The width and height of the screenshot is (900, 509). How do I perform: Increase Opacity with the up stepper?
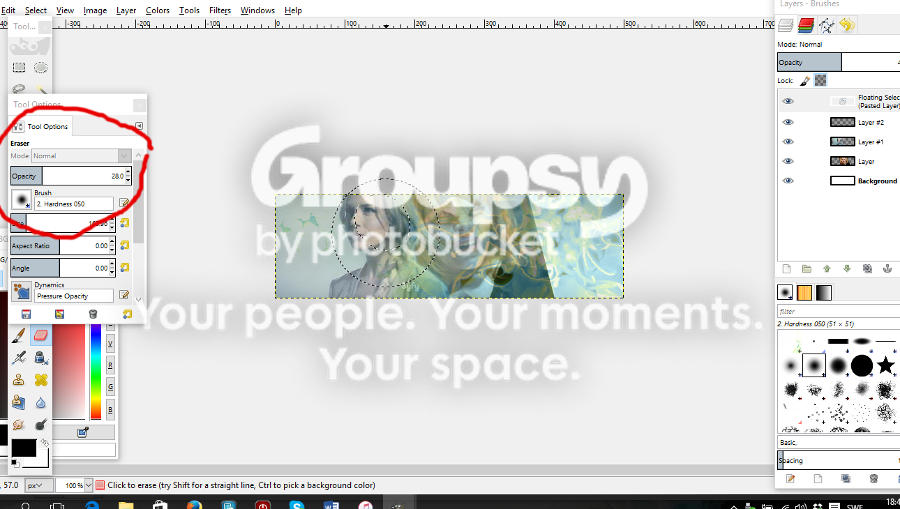pos(128,172)
